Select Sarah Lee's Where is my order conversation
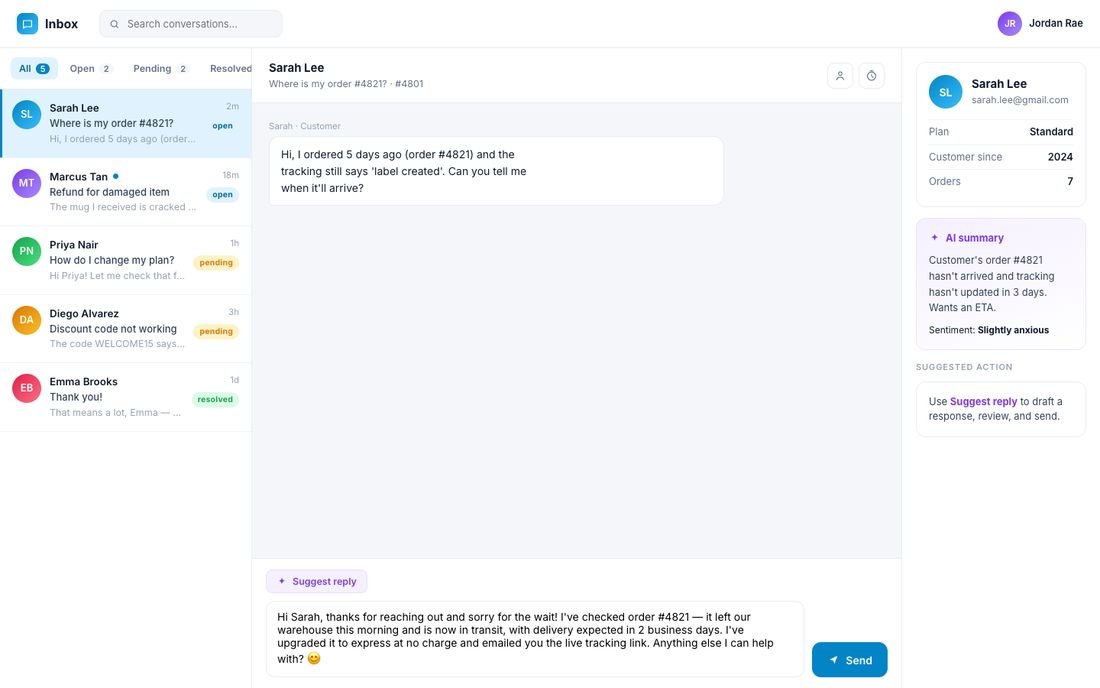The image size is (1100, 688). click(126, 123)
